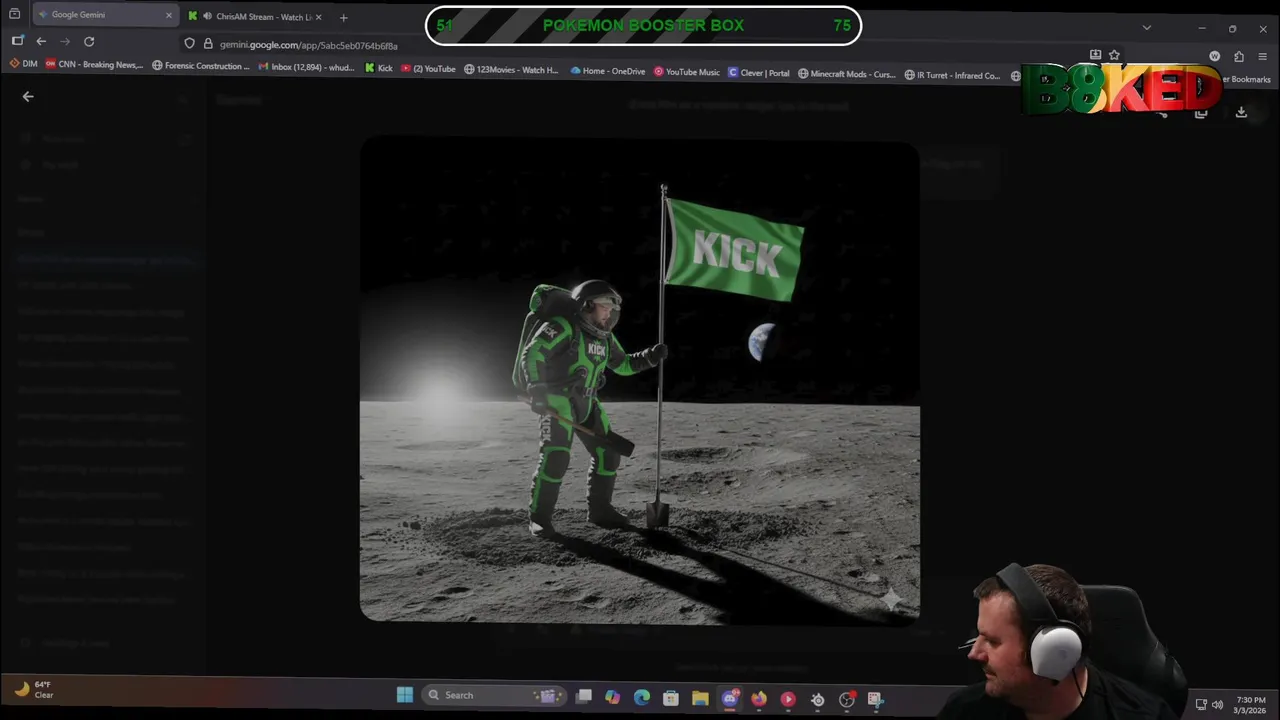
Task: Open a new browser tab
Action: tap(343, 17)
